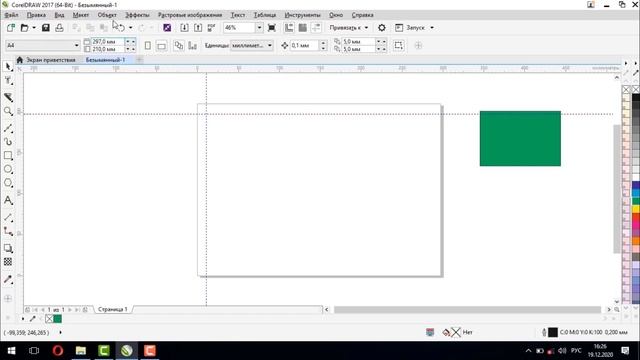Click the Undo arrow icon
This screenshot has height=360, width=640.
121,28
